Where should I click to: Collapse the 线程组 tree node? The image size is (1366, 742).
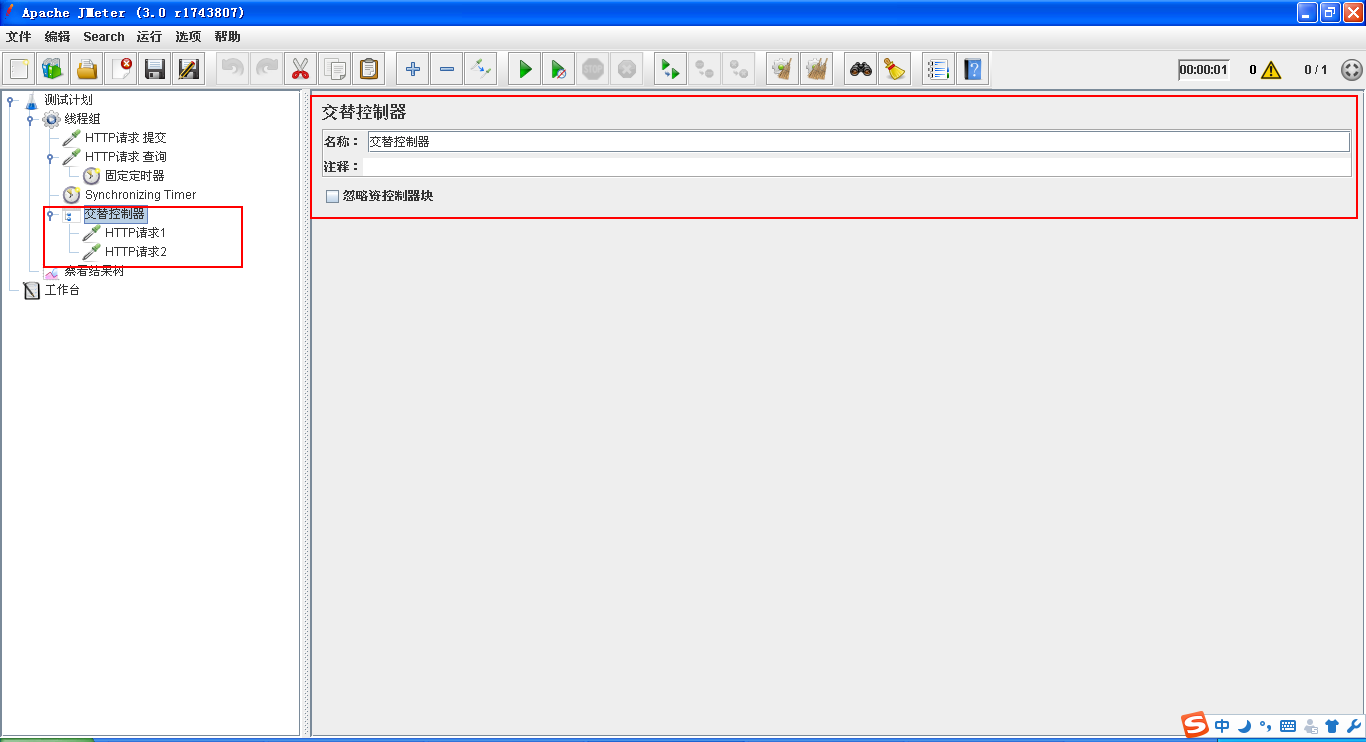31,119
